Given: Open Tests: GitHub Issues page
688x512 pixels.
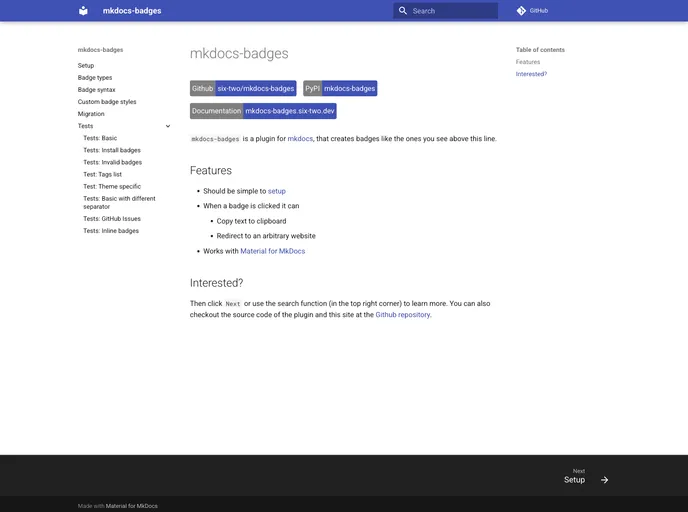Looking at the screenshot, I should [112, 218].
